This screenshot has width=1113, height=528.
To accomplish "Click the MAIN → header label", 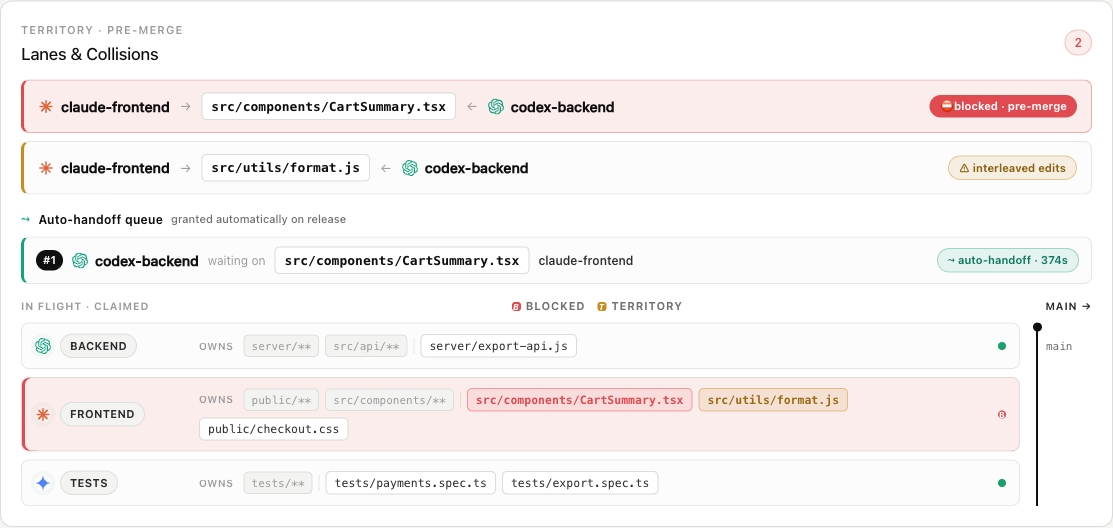I will tap(1068, 307).
